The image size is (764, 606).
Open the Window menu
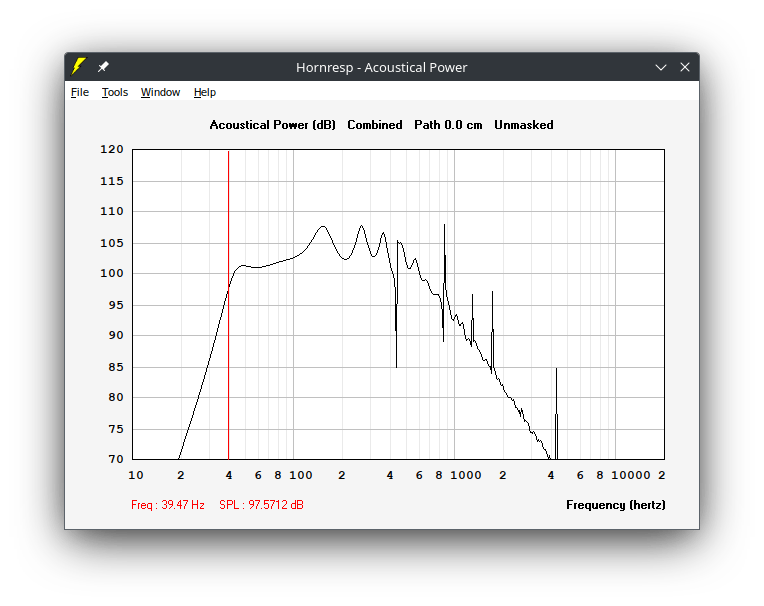(160, 92)
